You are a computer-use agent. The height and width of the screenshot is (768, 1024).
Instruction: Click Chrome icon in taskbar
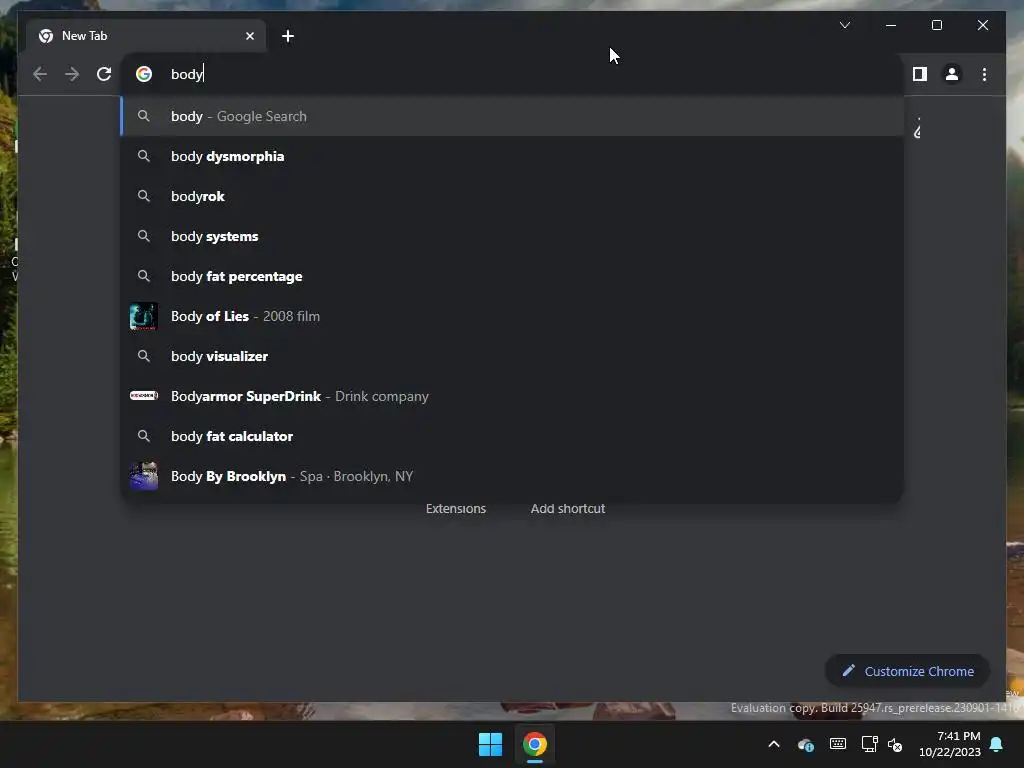coord(535,744)
